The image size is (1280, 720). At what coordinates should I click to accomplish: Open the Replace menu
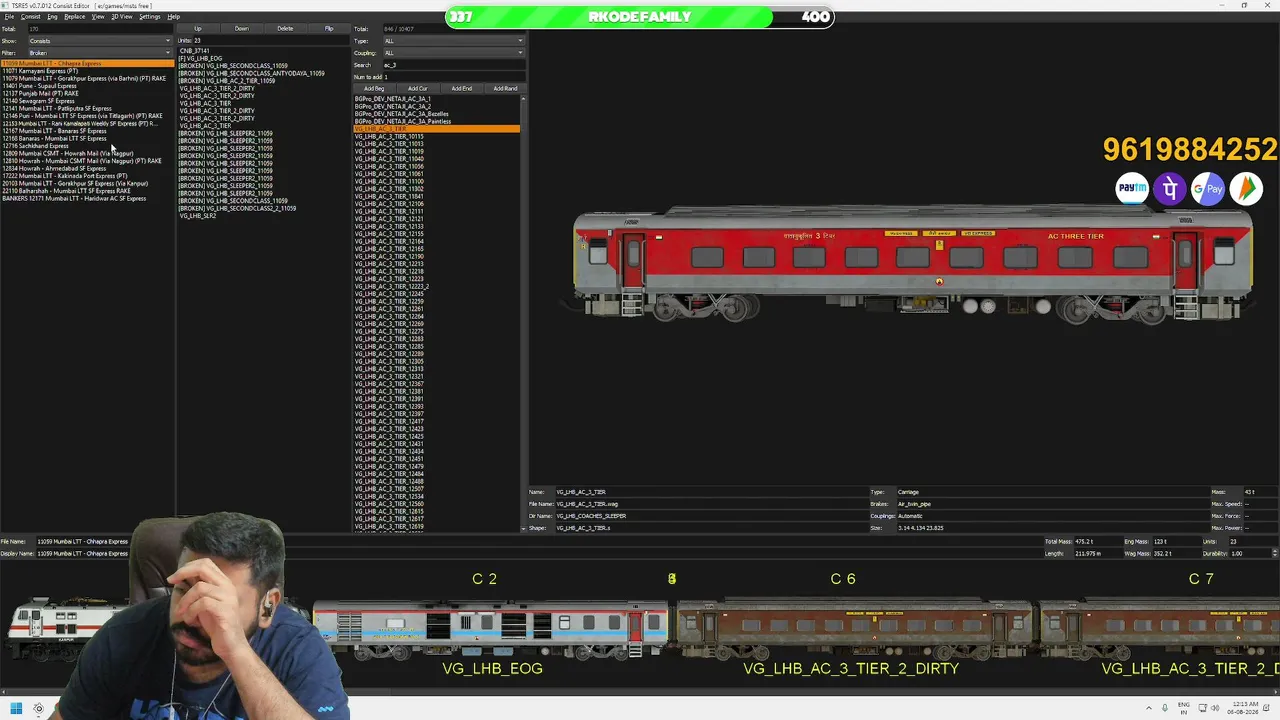pyautogui.click(x=75, y=17)
